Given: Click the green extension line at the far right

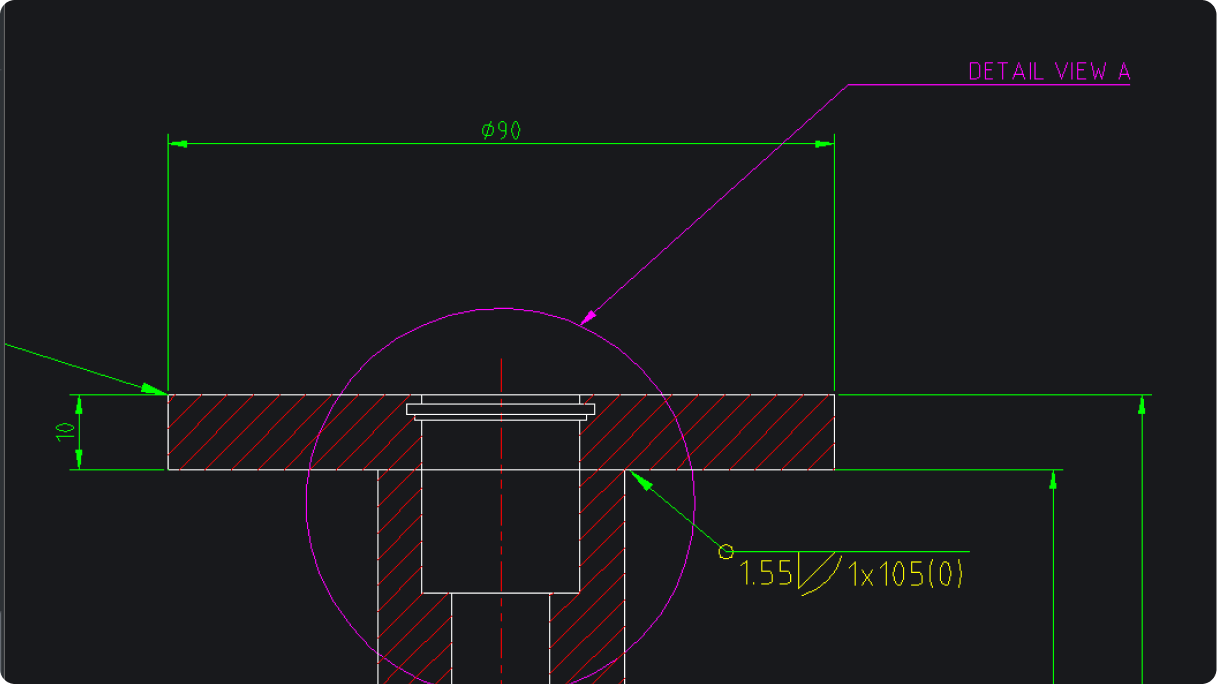Looking at the screenshot, I should pyautogui.click(x=1140, y=550).
